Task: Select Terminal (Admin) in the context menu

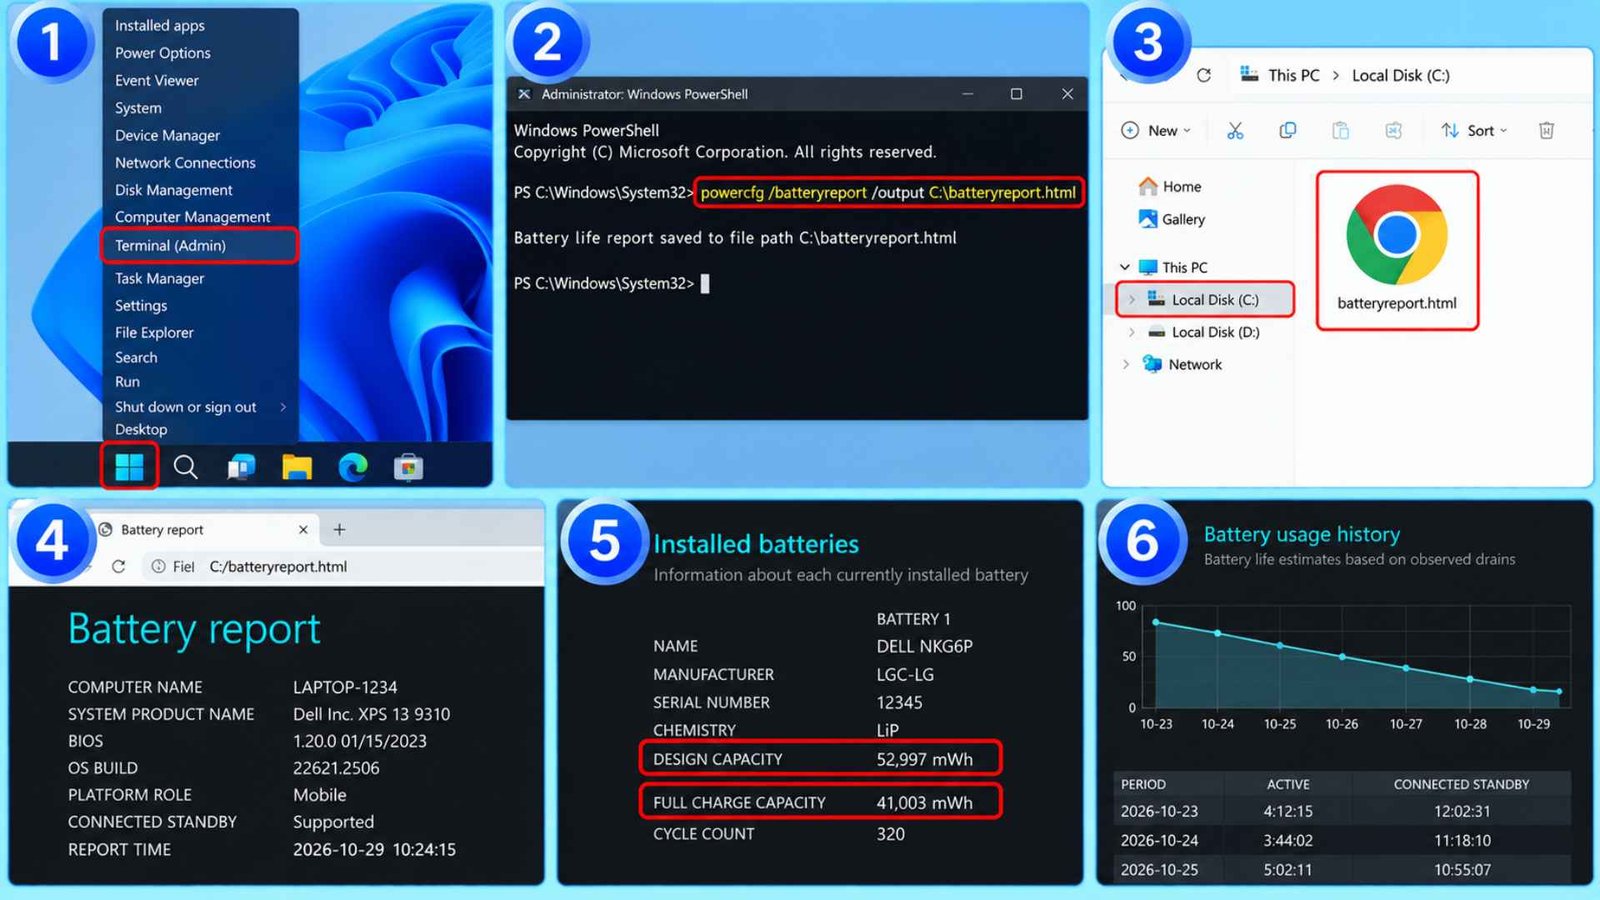Action: (199, 245)
